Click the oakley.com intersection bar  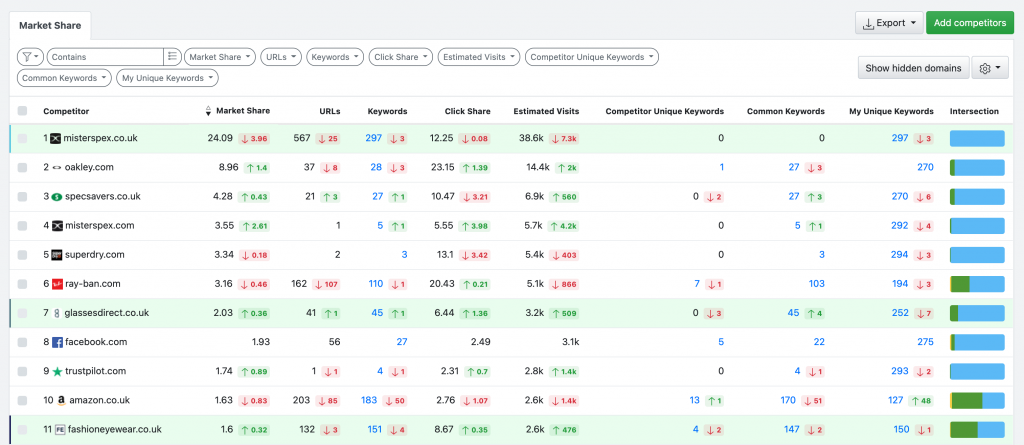pos(977,167)
